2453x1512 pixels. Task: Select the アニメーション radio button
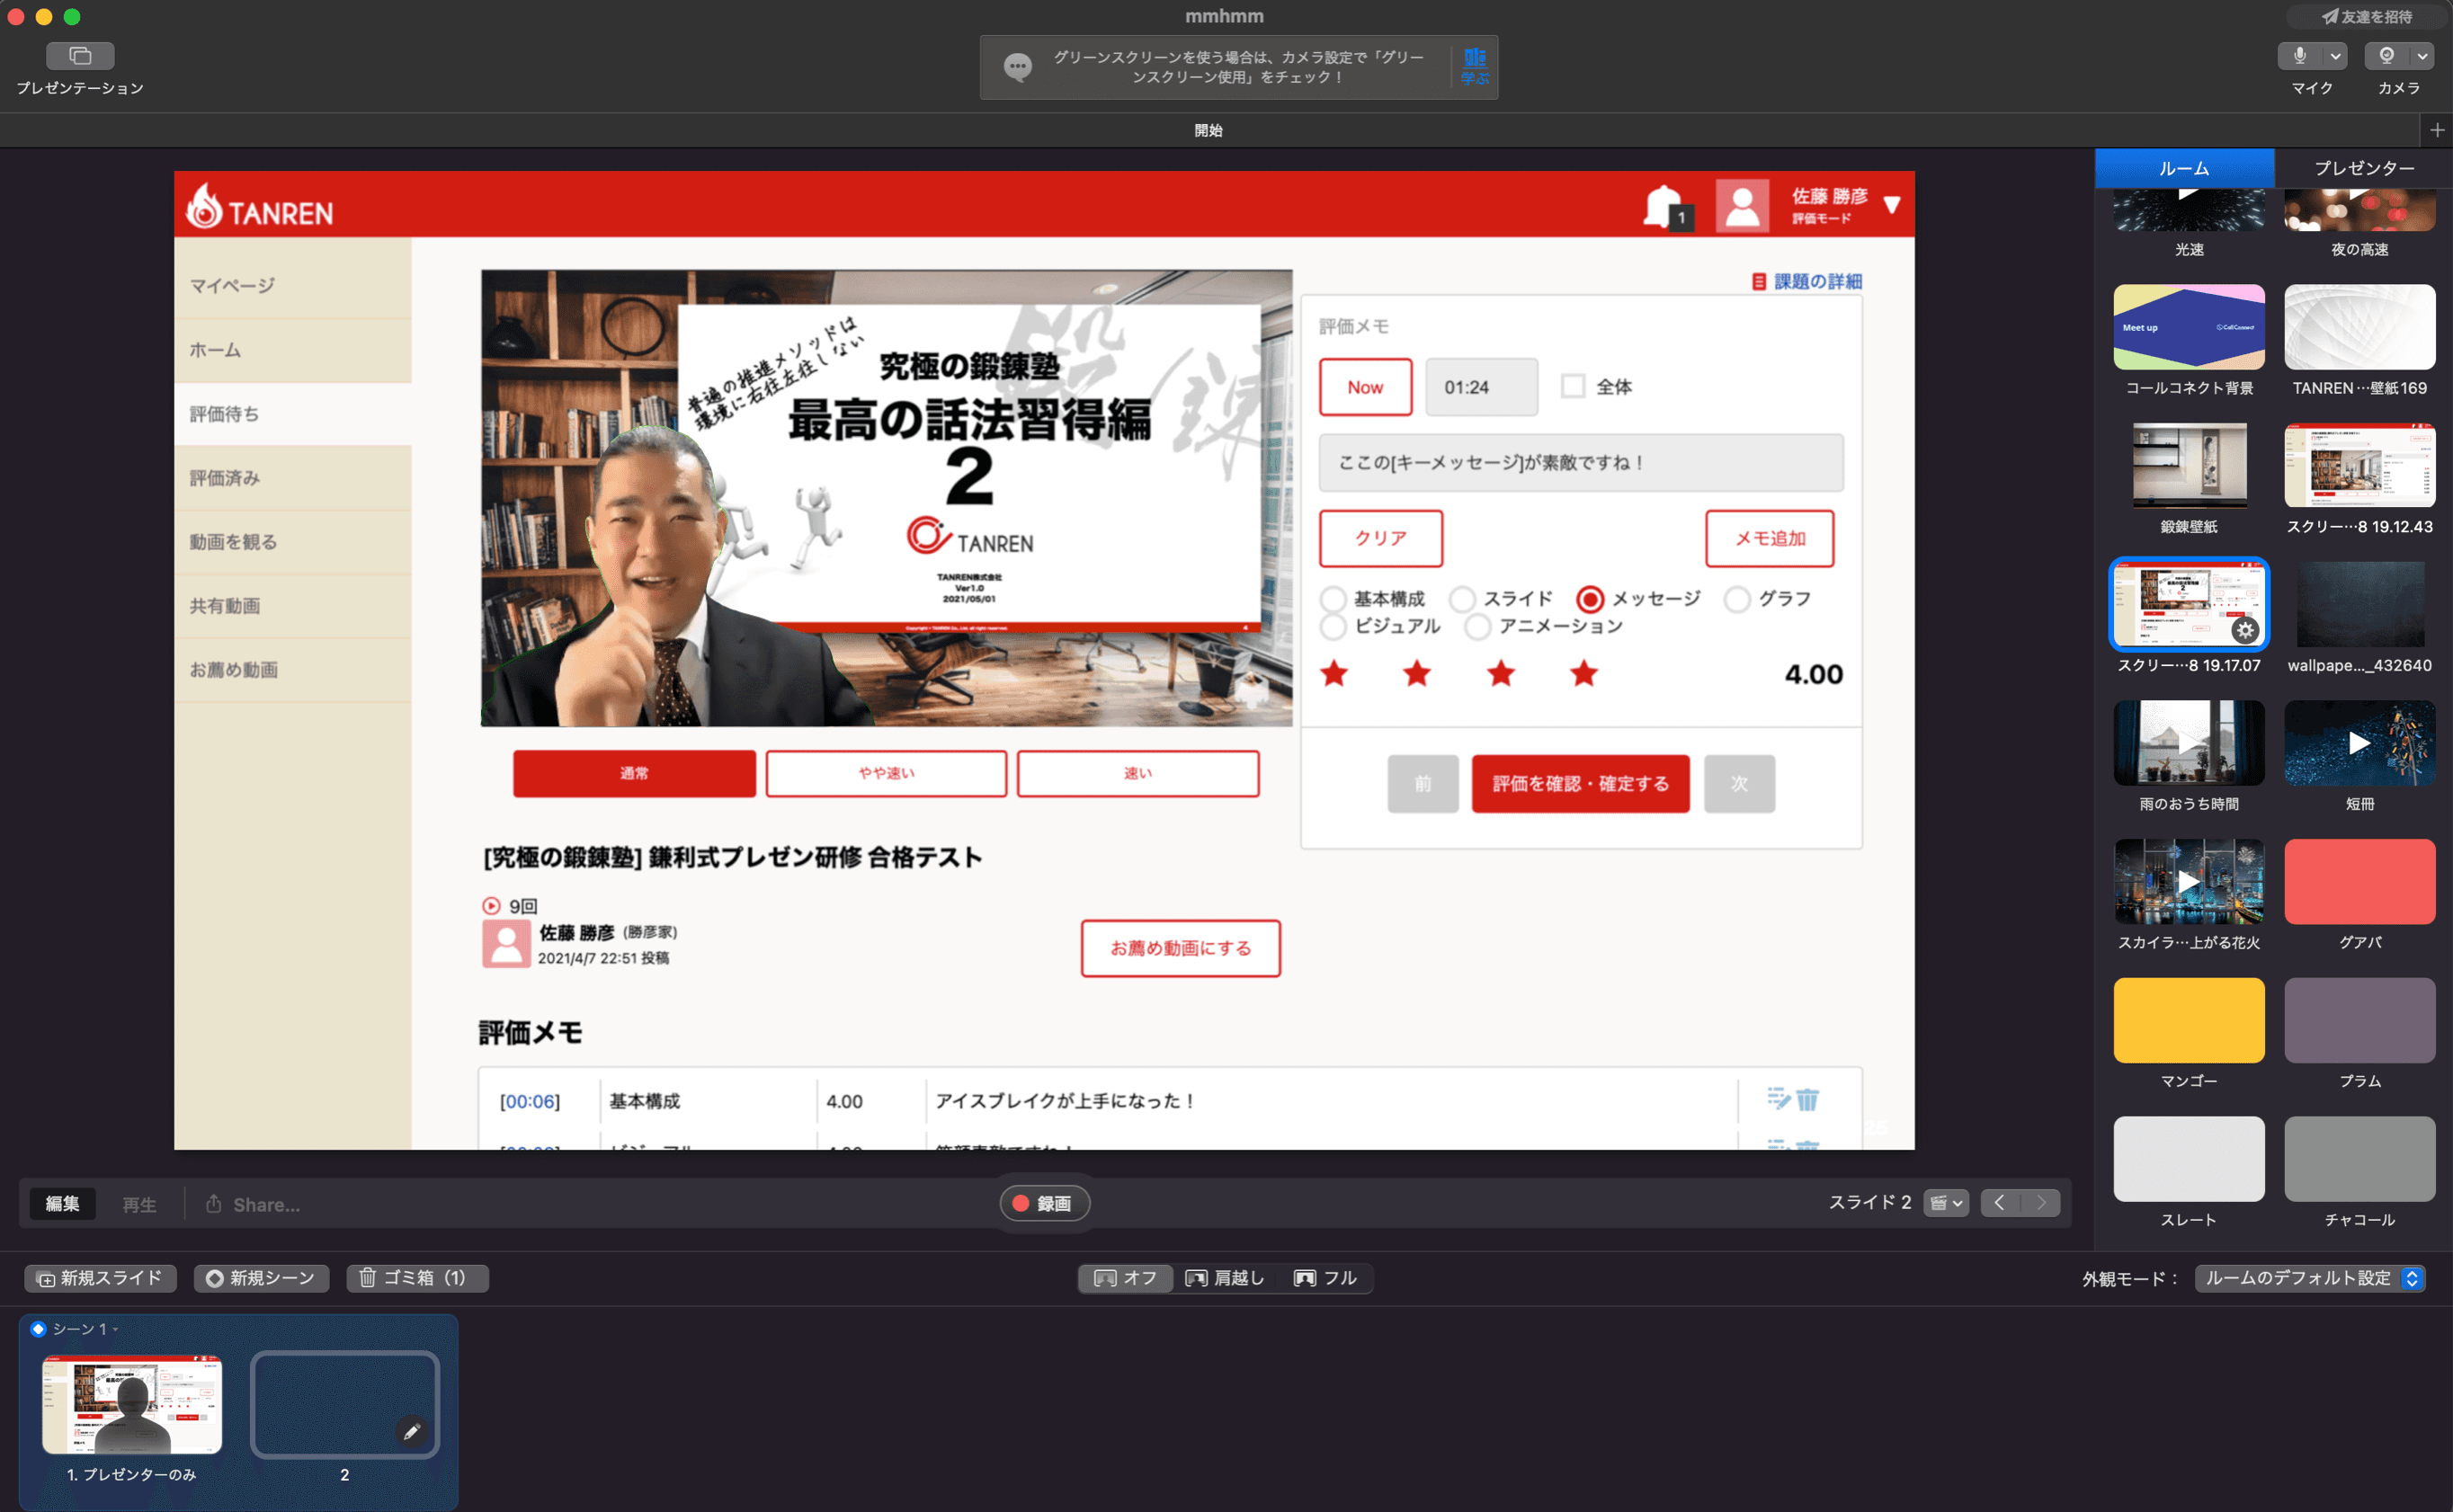click(x=1477, y=627)
